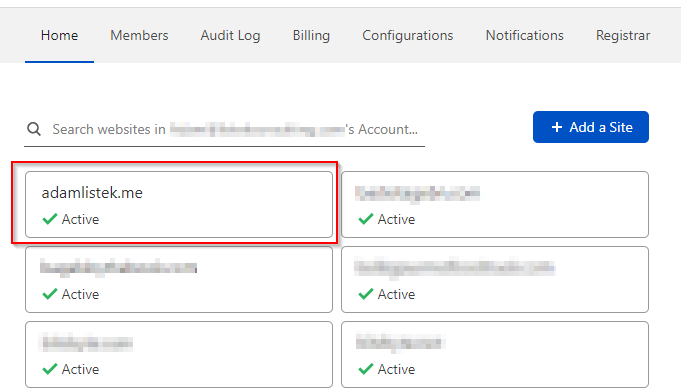Click the plus icon on Add a Site
681x391 pixels.
tap(557, 127)
